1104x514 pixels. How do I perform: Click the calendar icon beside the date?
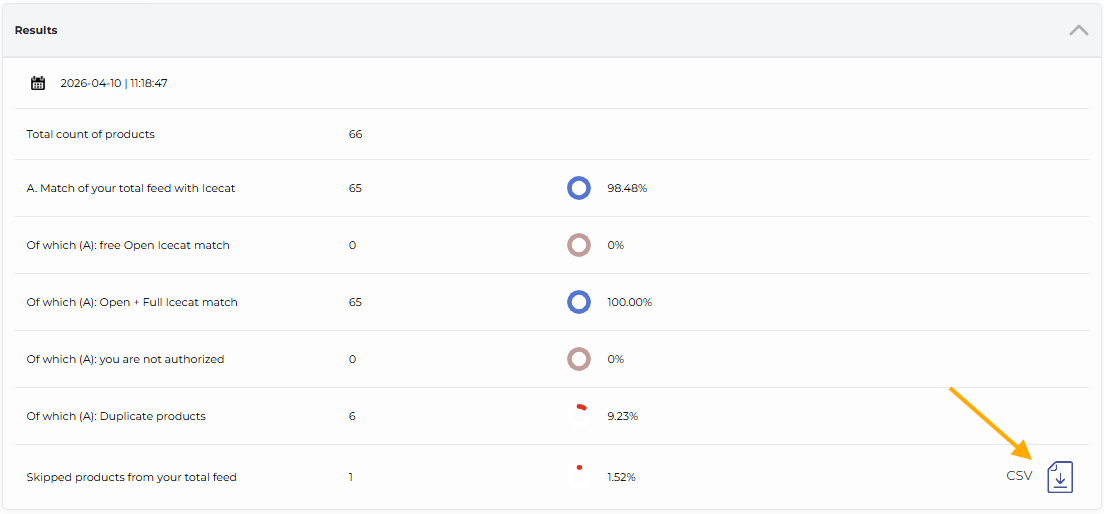tap(38, 84)
